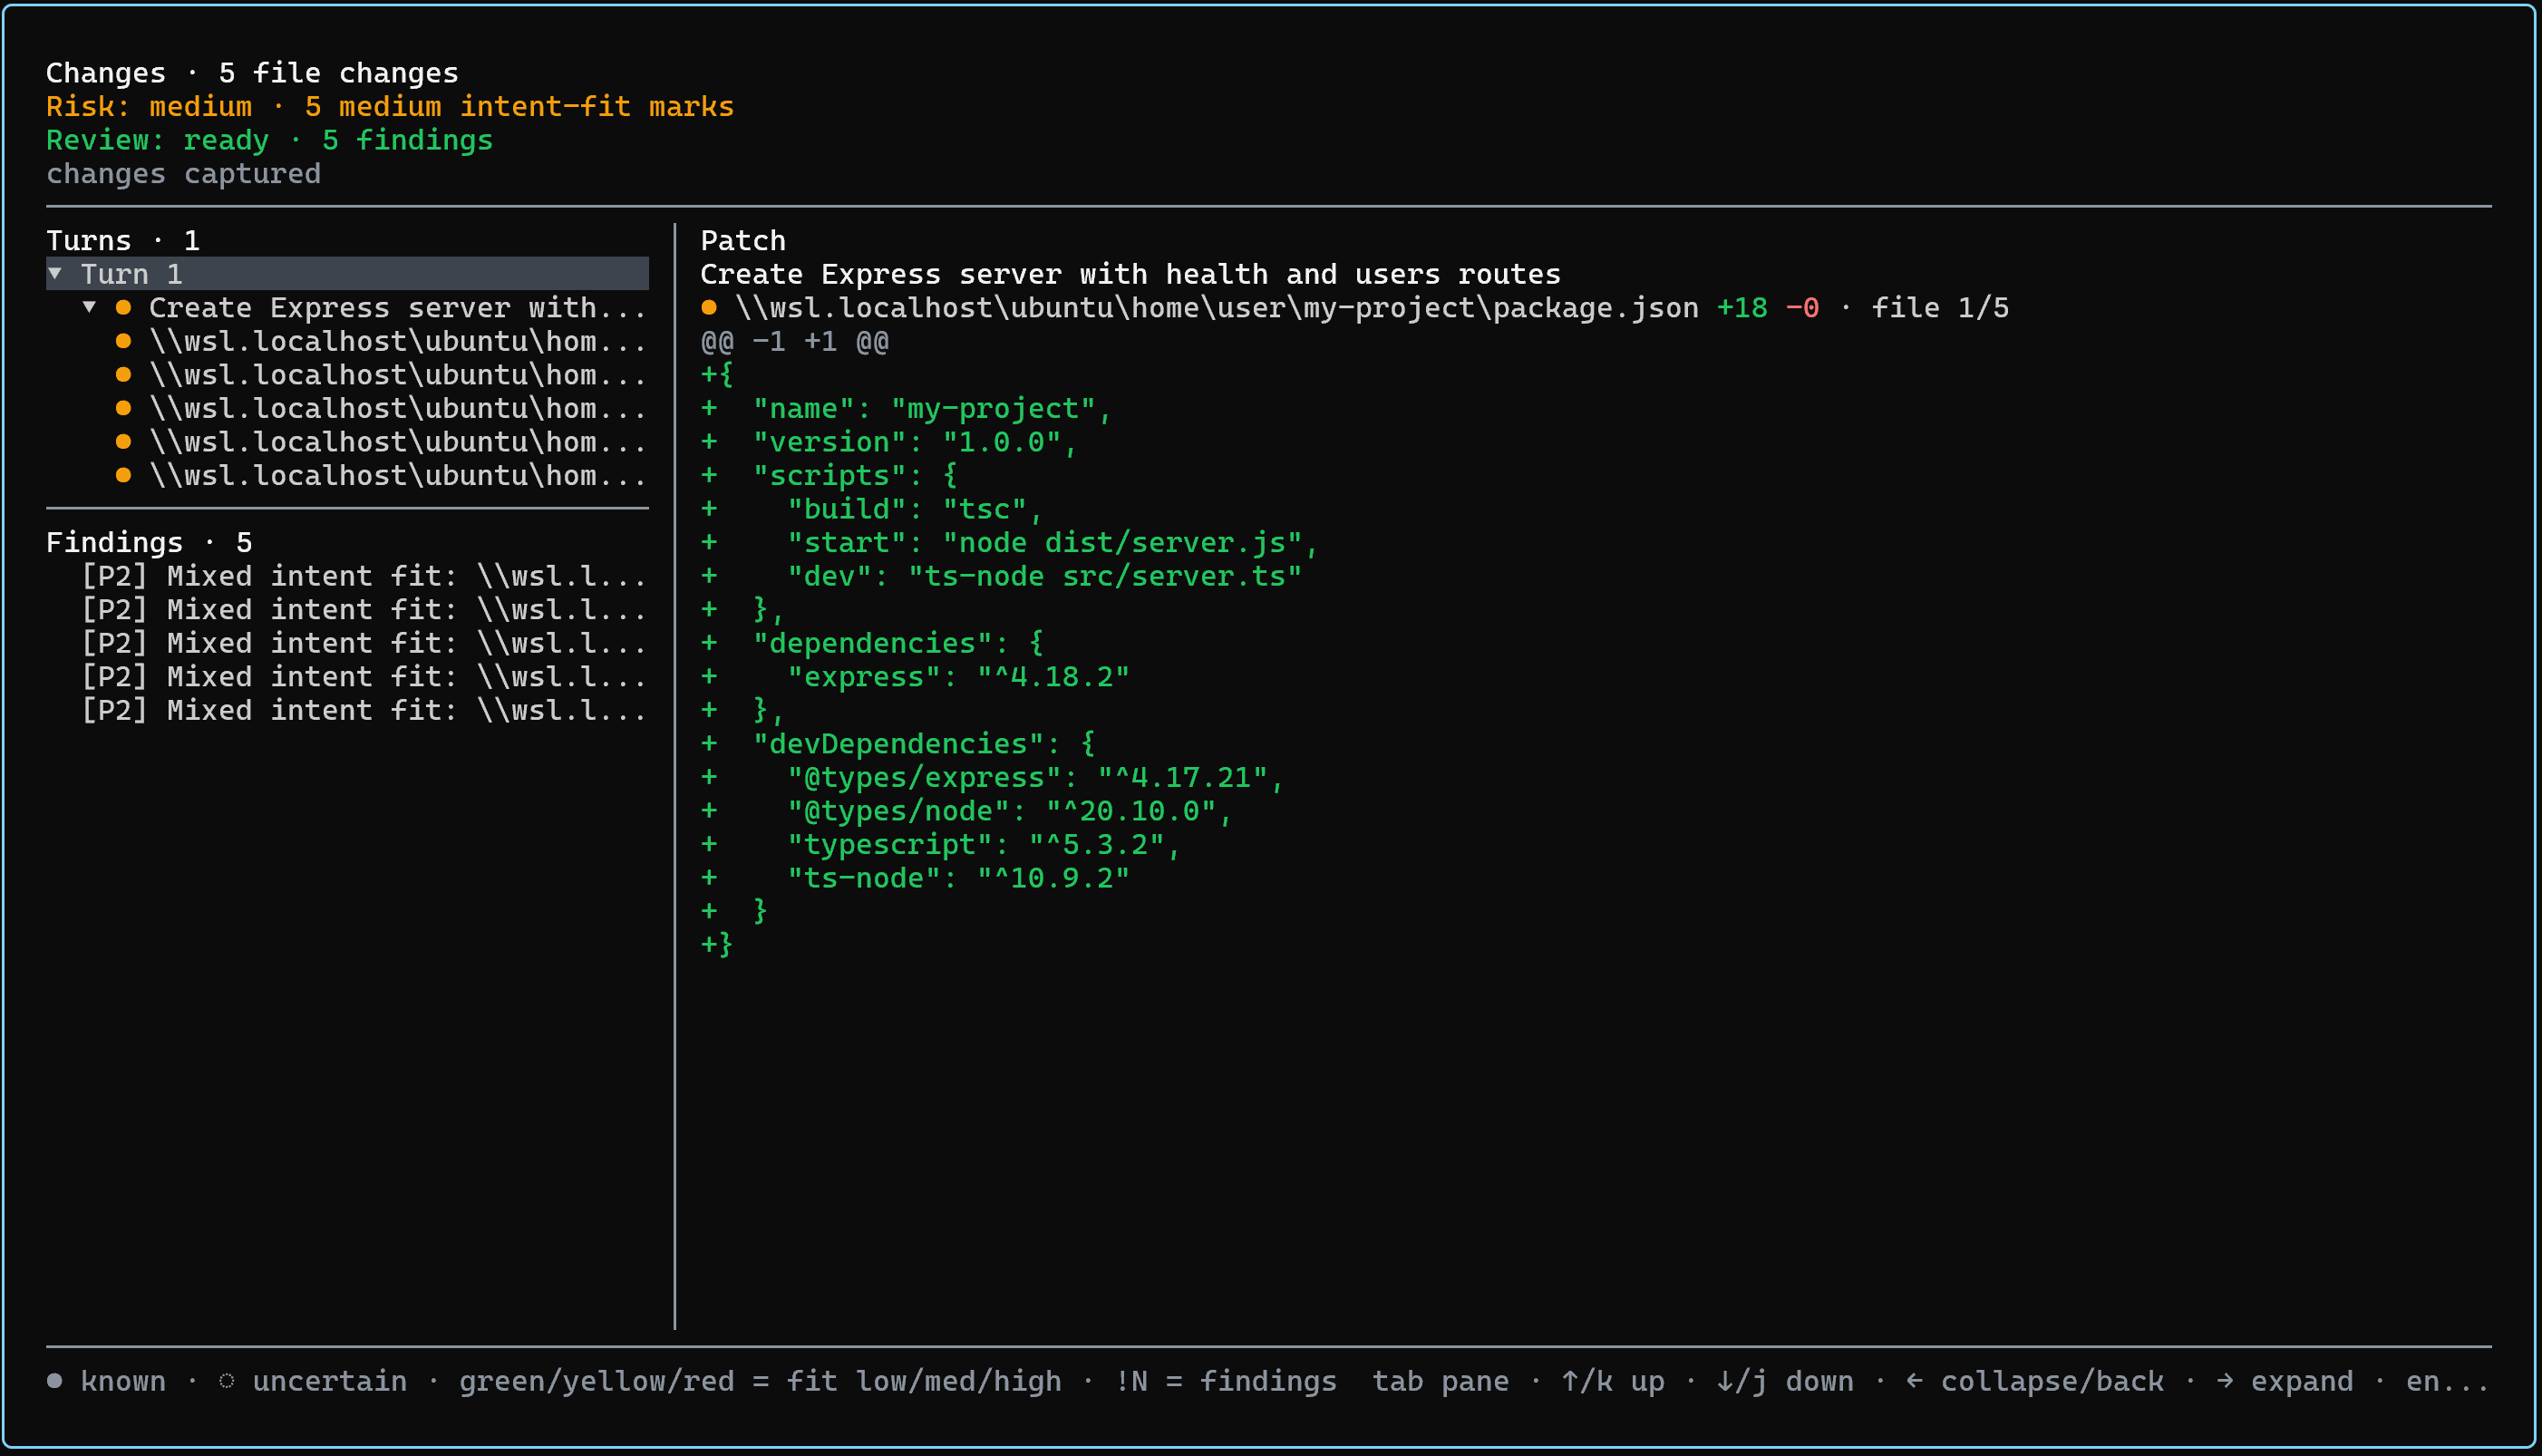Click the 'Review: ready · 5 findings' line
Image resolution: width=2542 pixels, height=1456 pixels.
click(270, 140)
